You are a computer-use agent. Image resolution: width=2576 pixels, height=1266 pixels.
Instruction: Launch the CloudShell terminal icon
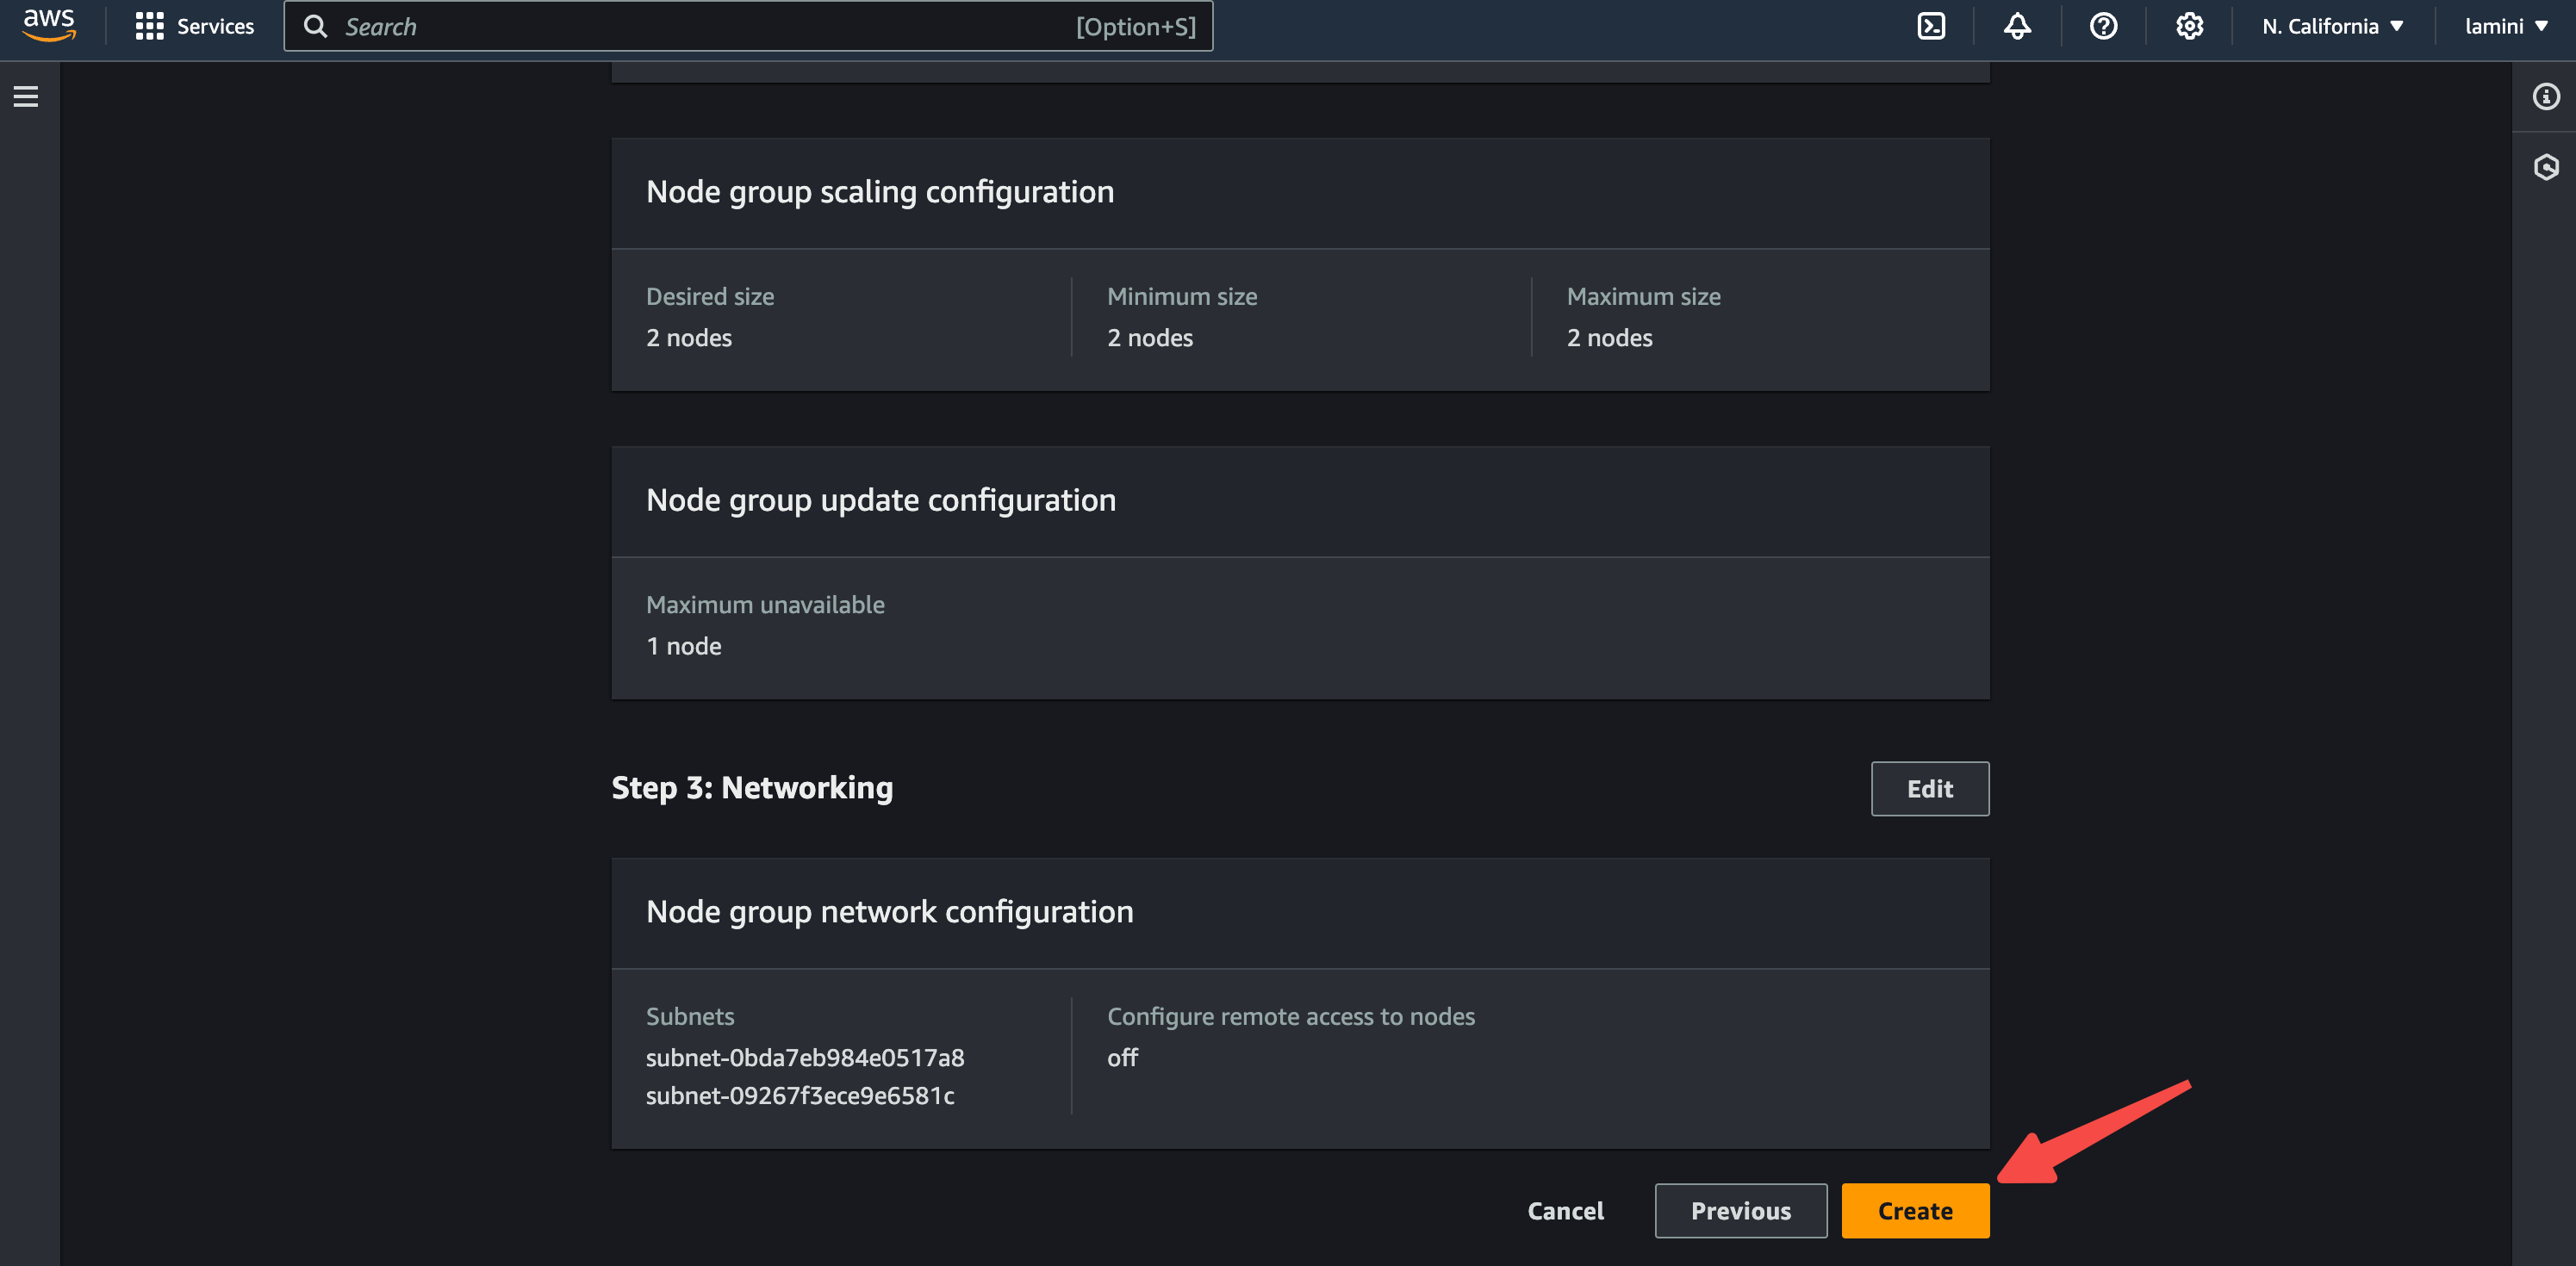tap(1931, 26)
